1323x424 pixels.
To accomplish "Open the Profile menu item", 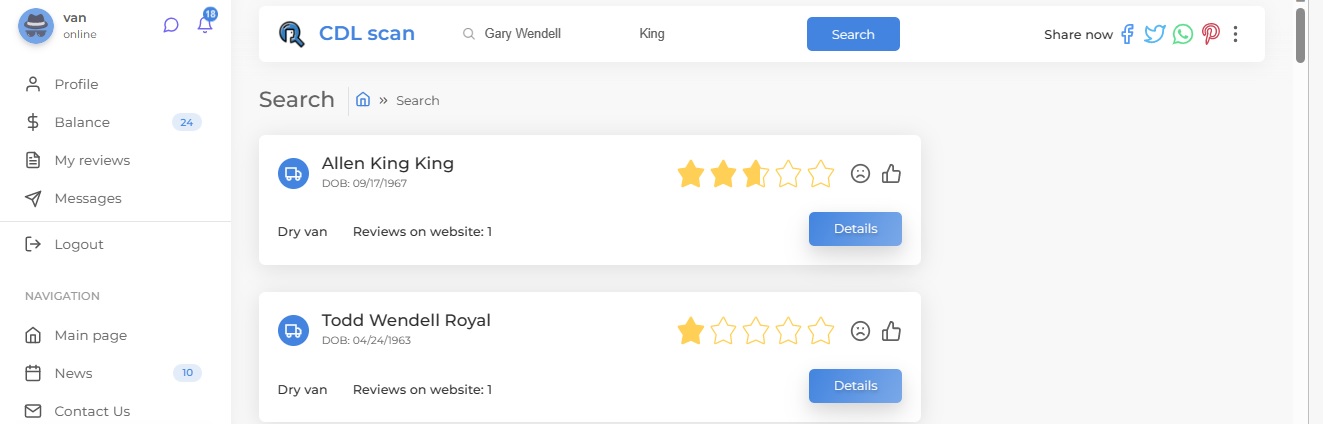I will (x=76, y=84).
